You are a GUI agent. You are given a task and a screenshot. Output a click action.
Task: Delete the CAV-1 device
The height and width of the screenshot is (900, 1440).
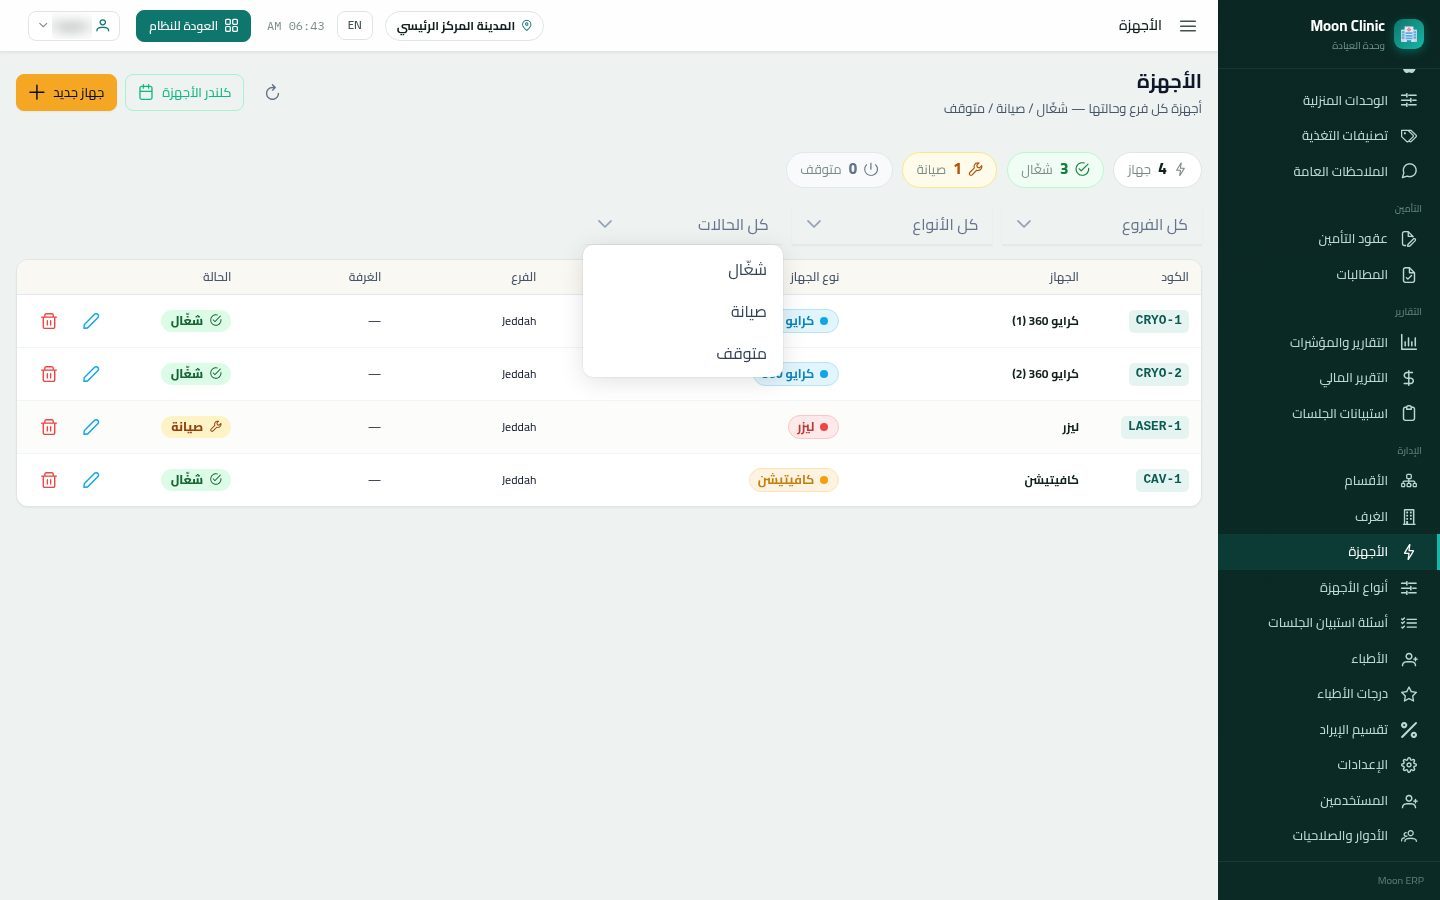click(x=49, y=480)
